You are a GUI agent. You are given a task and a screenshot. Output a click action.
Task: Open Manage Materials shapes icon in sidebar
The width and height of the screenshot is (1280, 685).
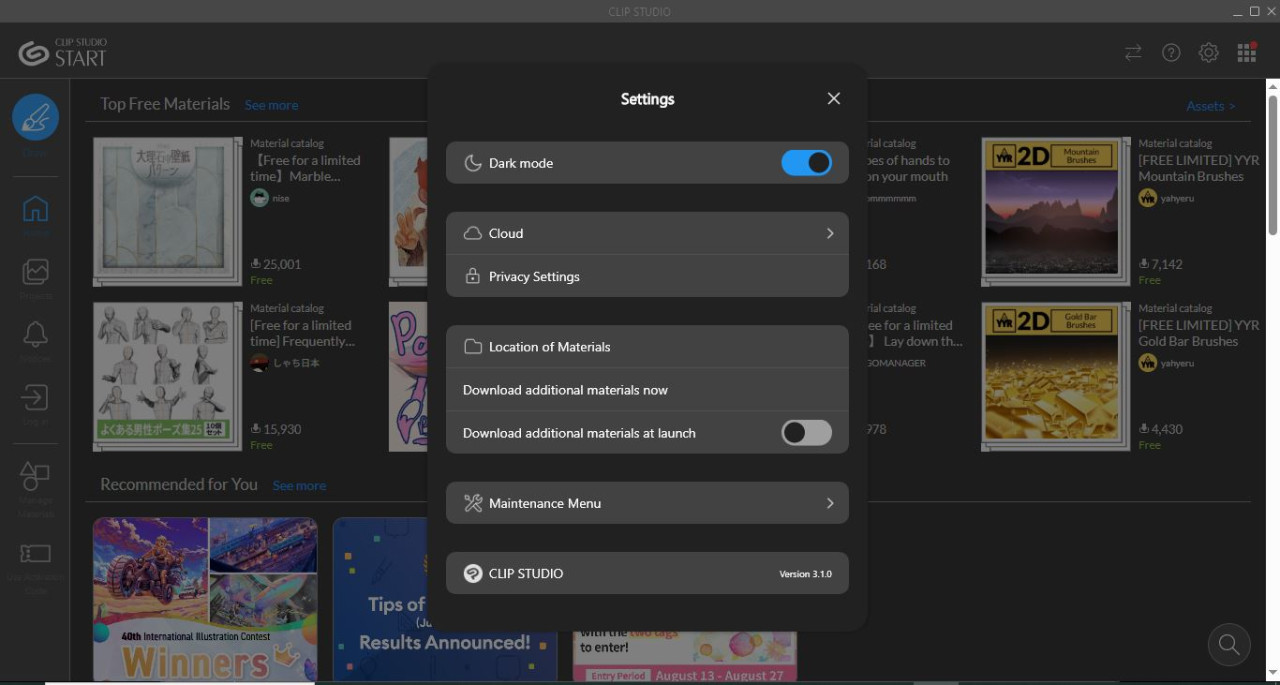35,476
